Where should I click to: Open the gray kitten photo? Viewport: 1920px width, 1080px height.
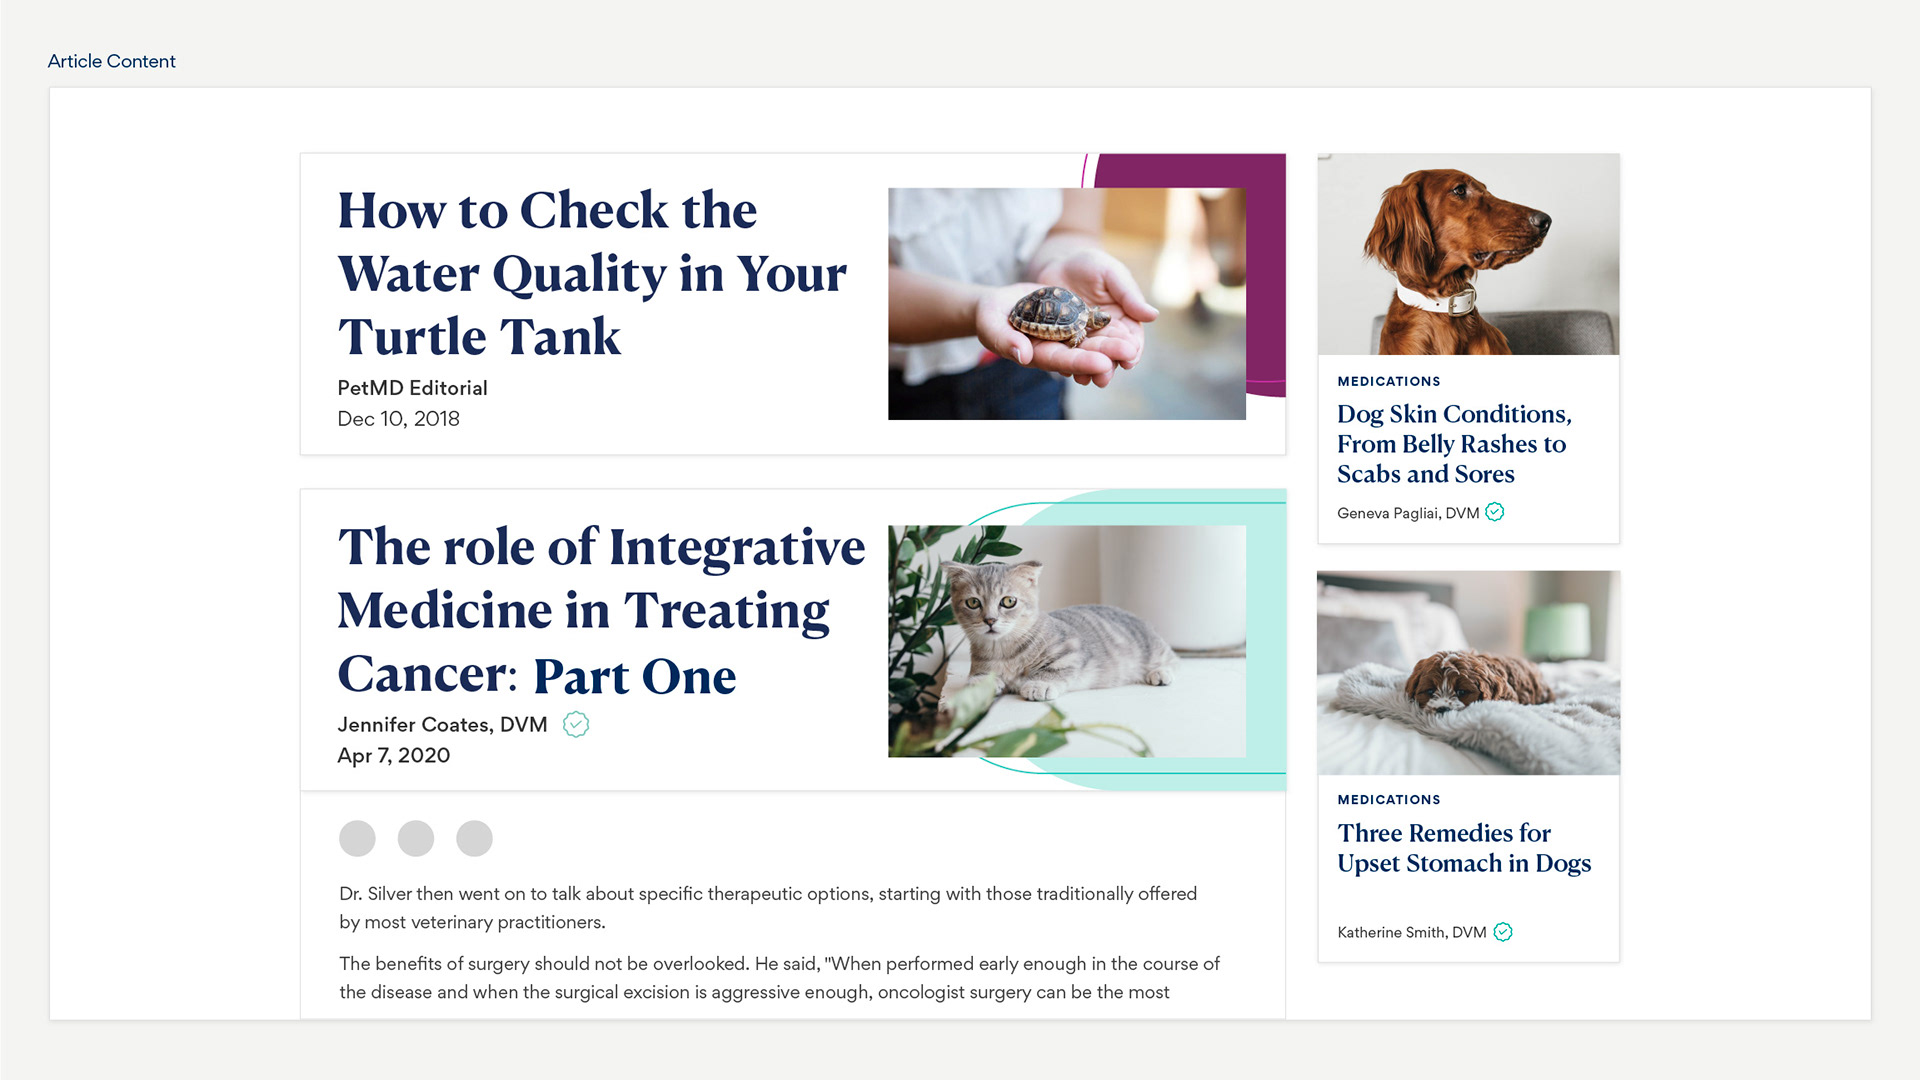point(1067,641)
